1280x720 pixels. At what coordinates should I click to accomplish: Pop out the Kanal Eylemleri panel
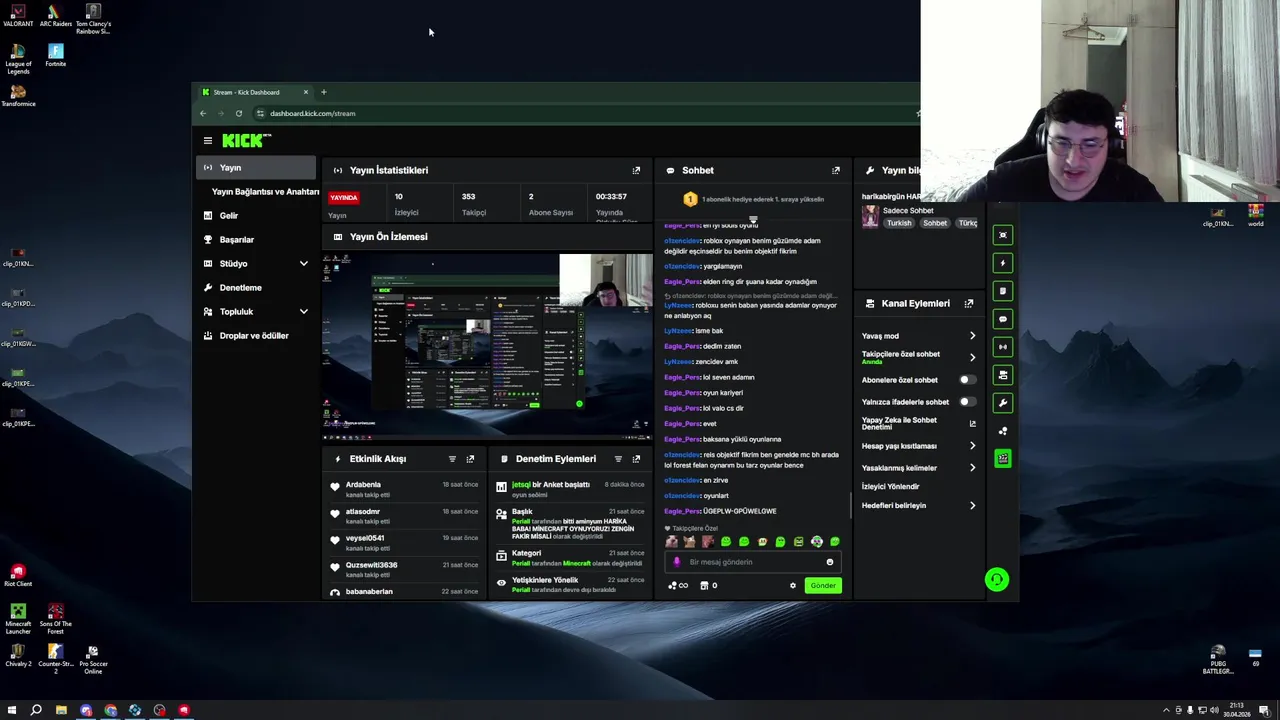[x=969, y=304]
